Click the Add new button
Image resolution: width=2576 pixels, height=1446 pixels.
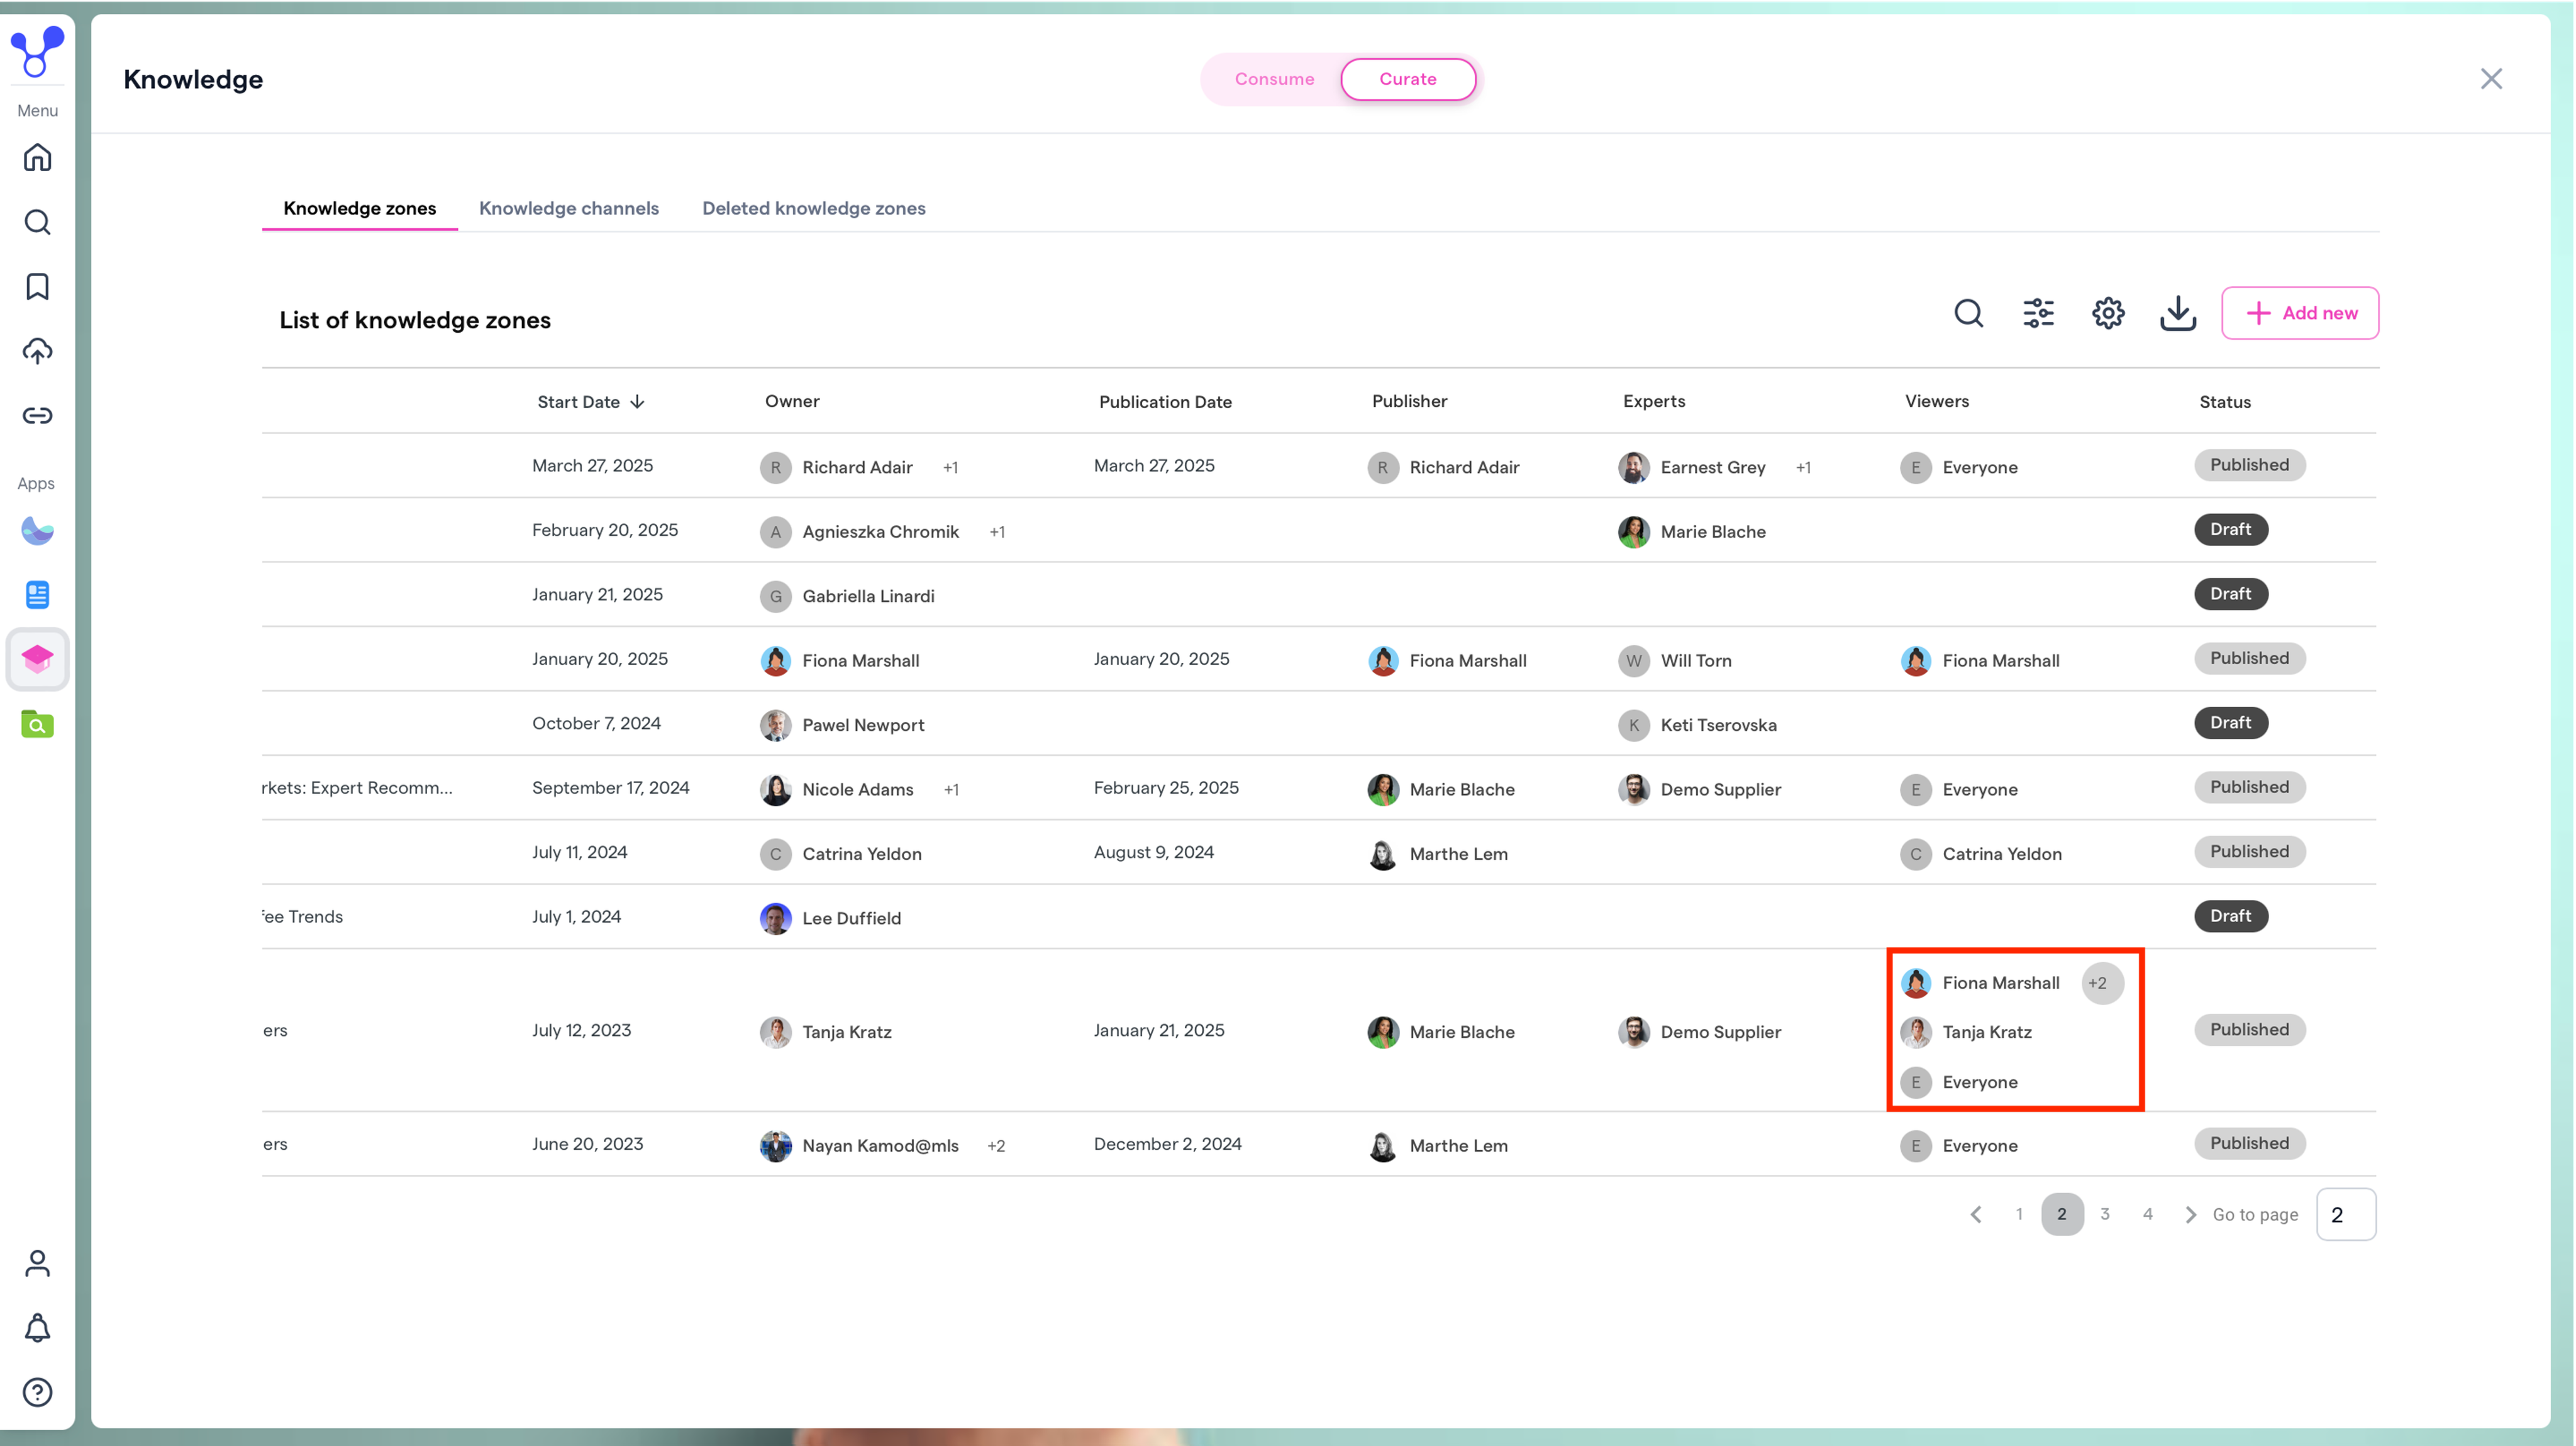2300,314
